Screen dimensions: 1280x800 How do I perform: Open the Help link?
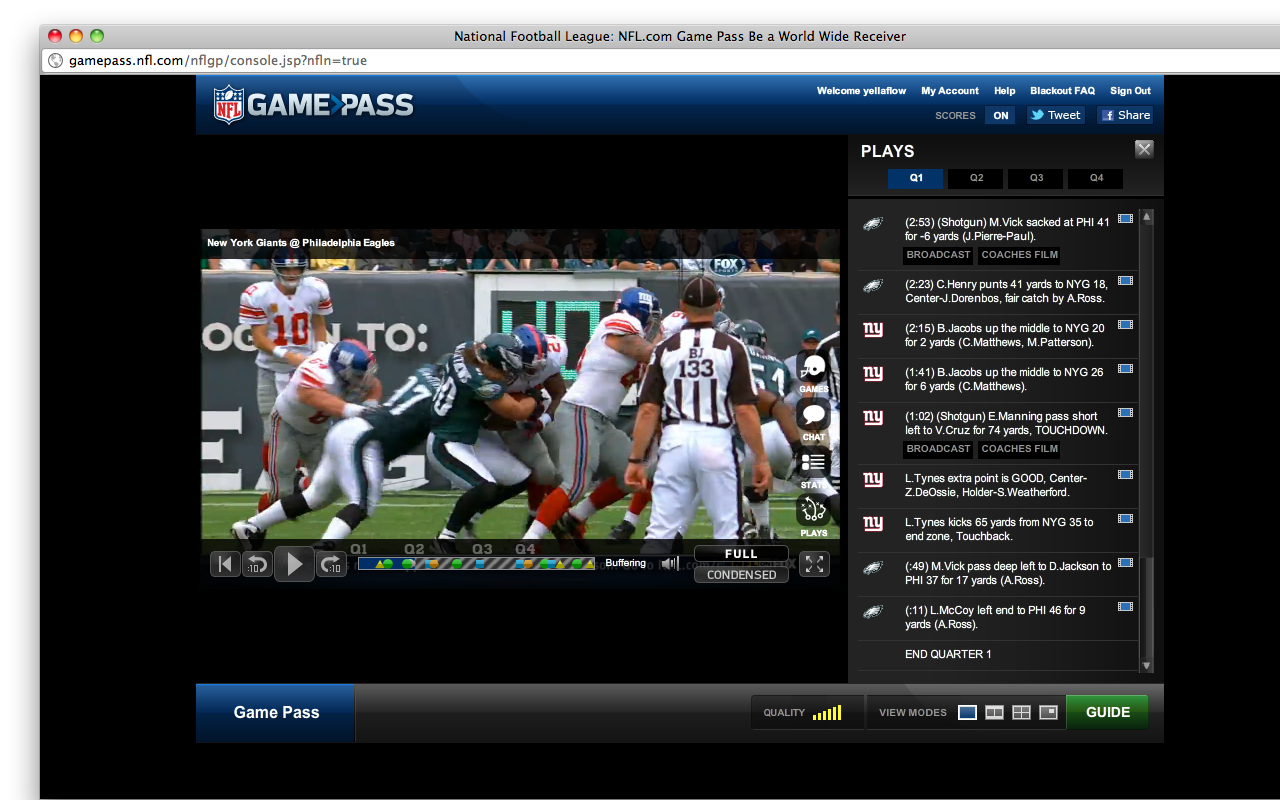pos(1005,91)
